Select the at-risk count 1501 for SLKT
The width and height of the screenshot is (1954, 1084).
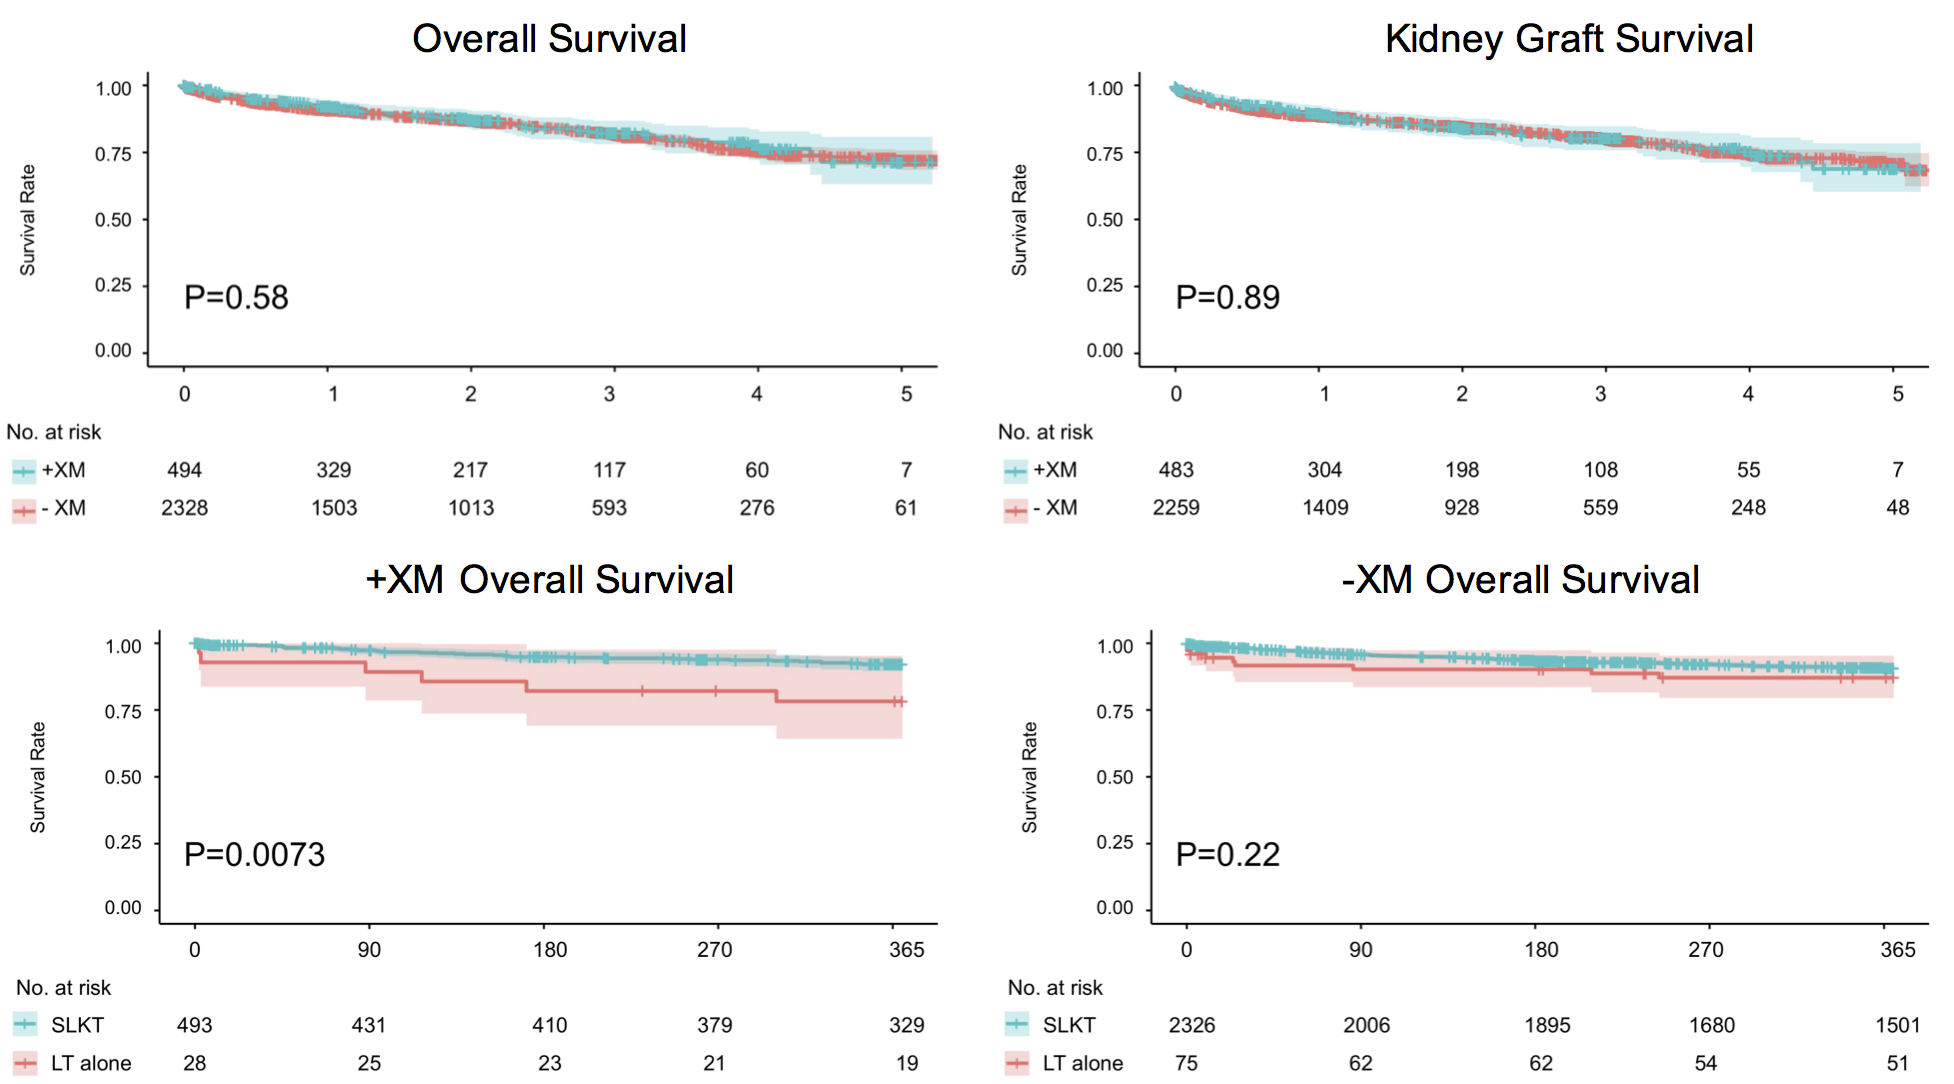[1897, 1025]
